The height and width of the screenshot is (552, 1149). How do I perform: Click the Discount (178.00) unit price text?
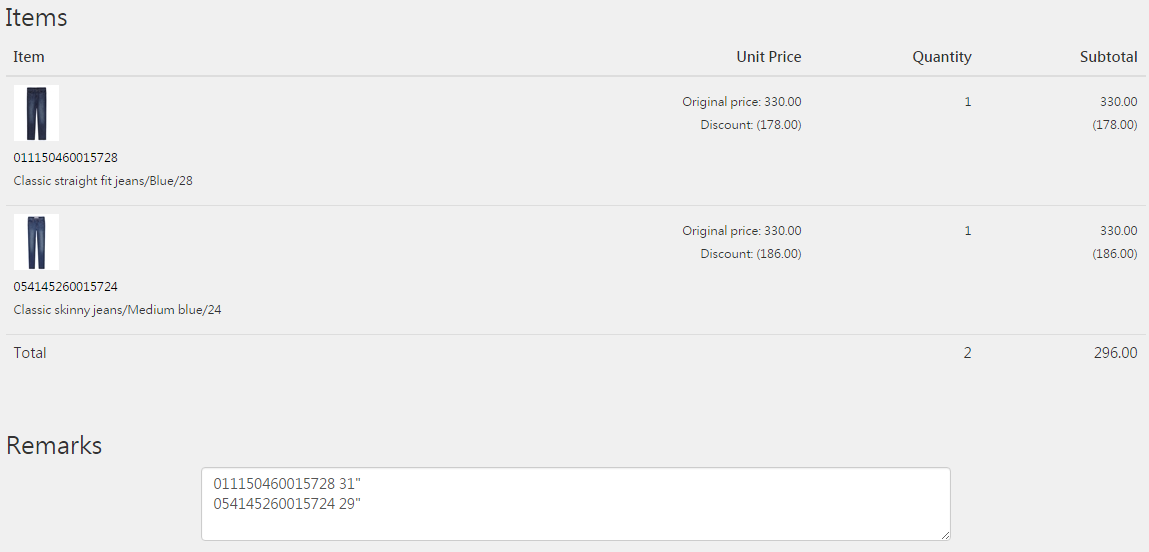(750, 125)
